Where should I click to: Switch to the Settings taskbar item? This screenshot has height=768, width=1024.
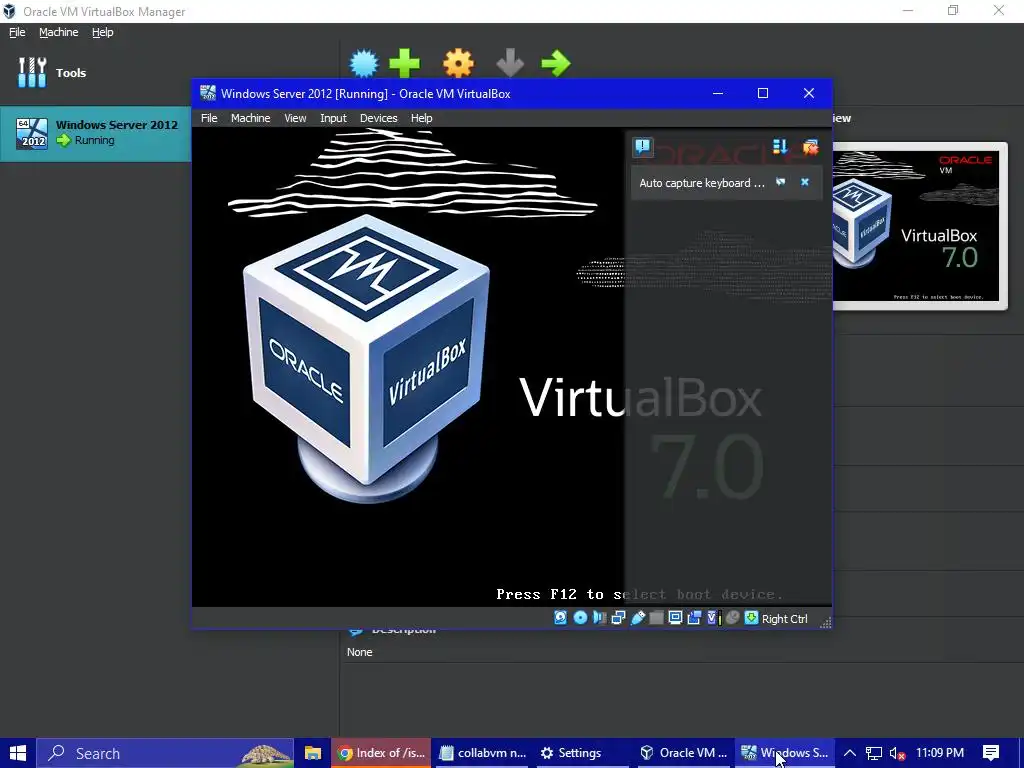tap(583, 753)
